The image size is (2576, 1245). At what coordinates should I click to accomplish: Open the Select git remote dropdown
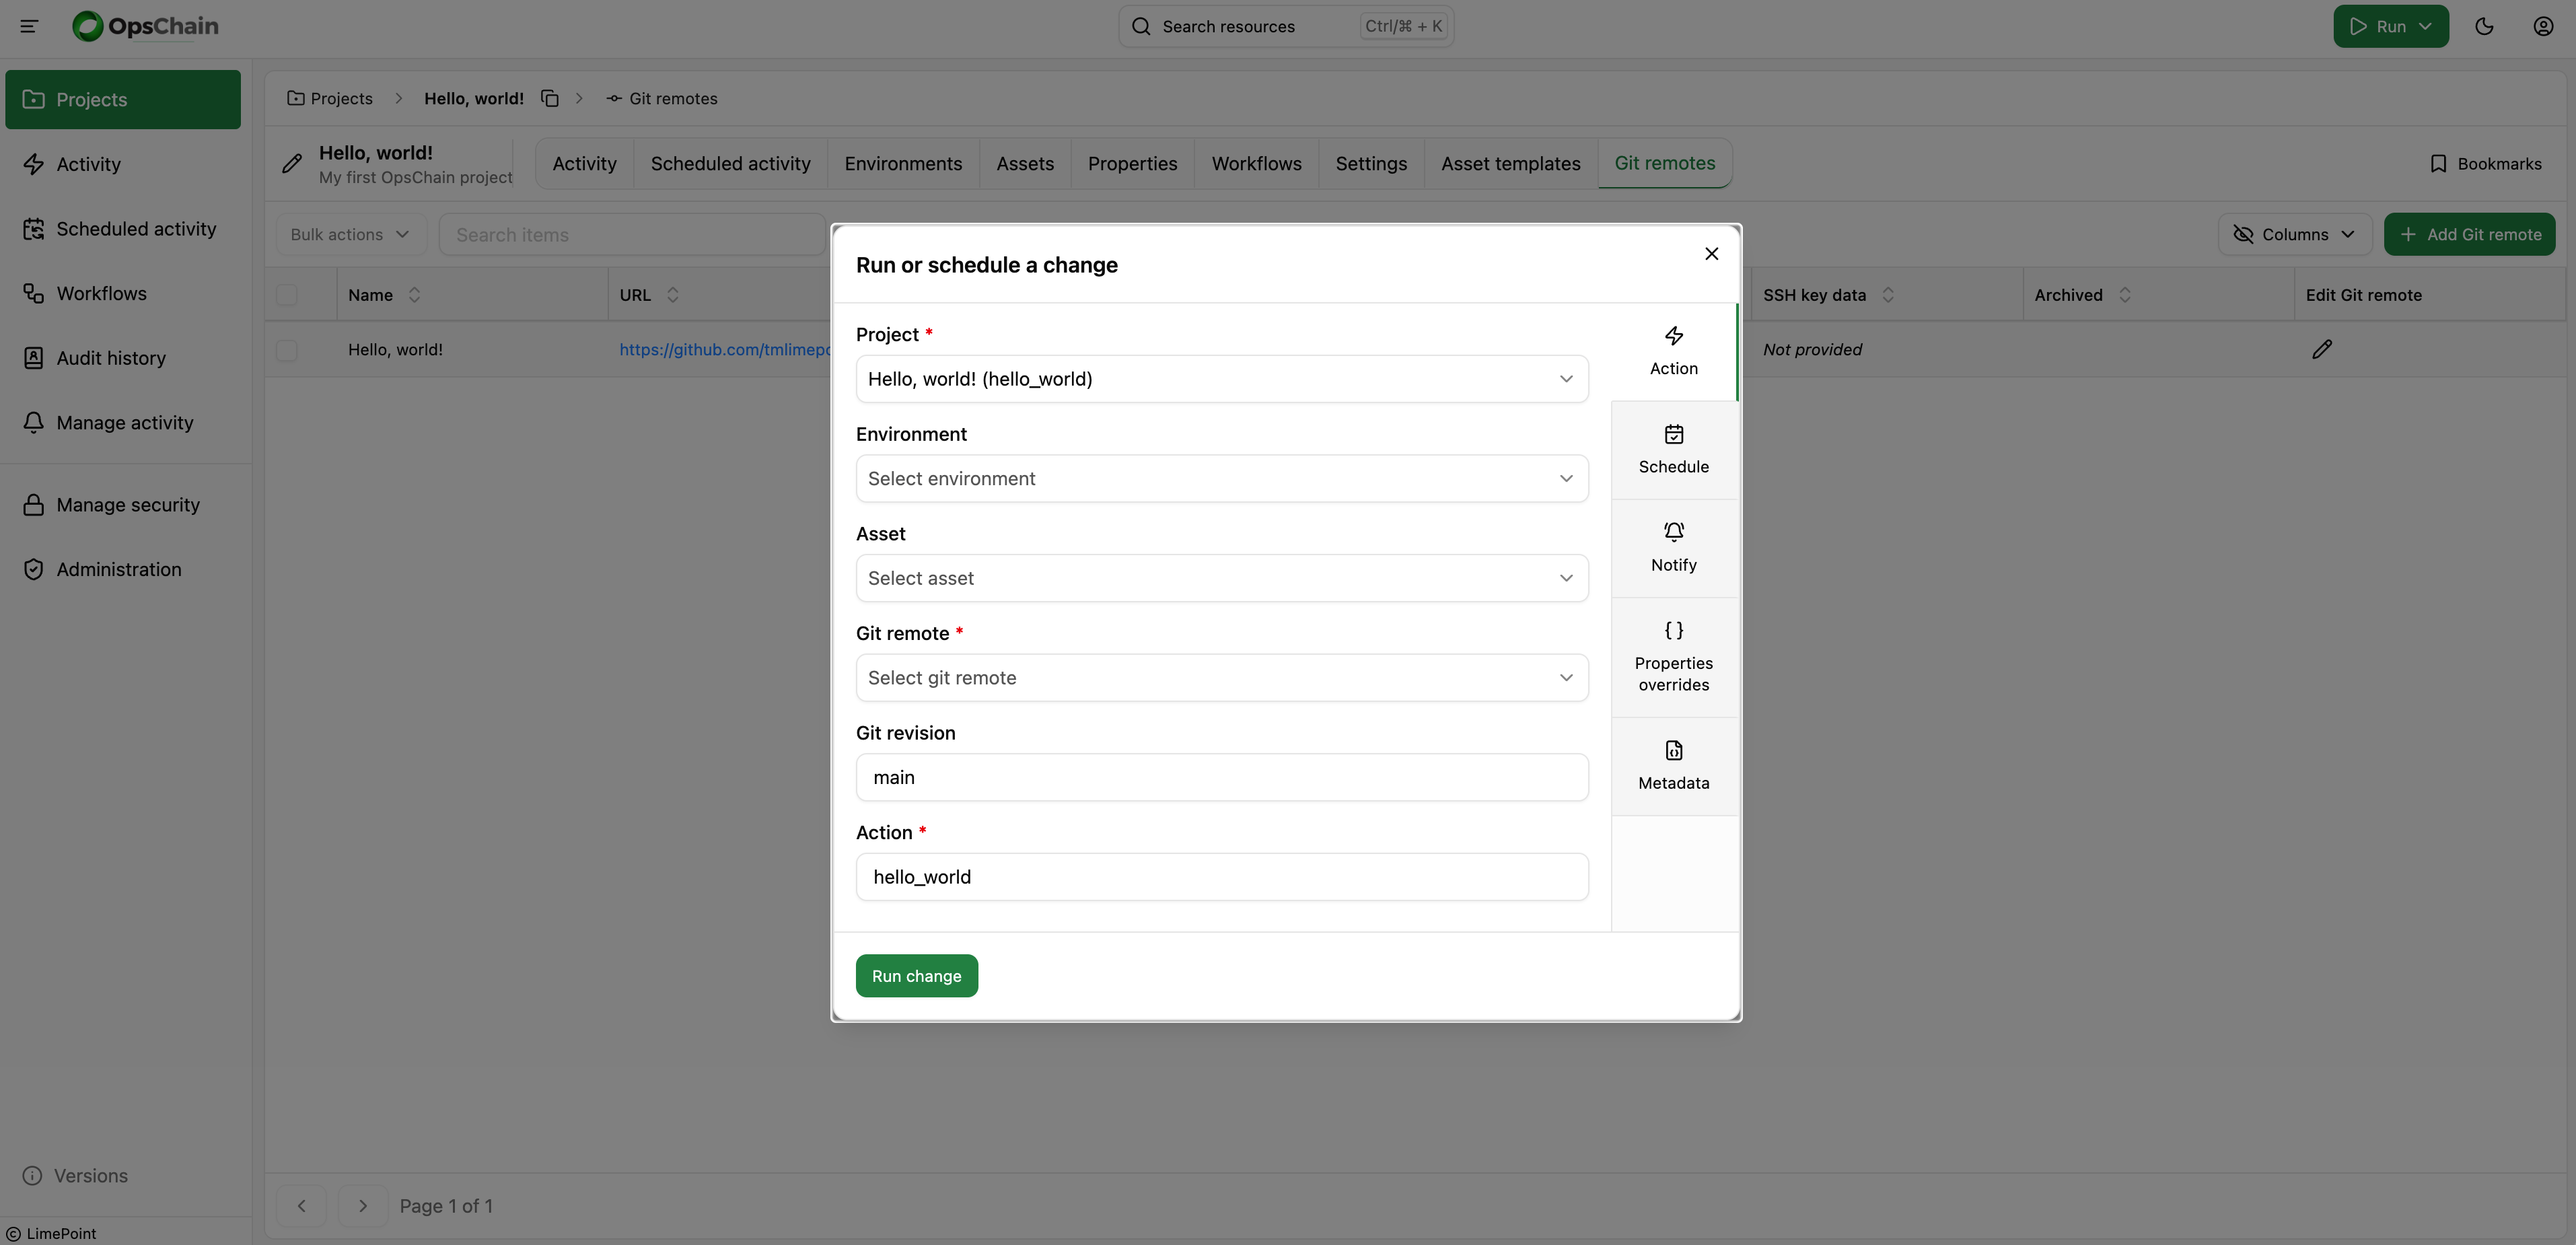(1222, 678)
